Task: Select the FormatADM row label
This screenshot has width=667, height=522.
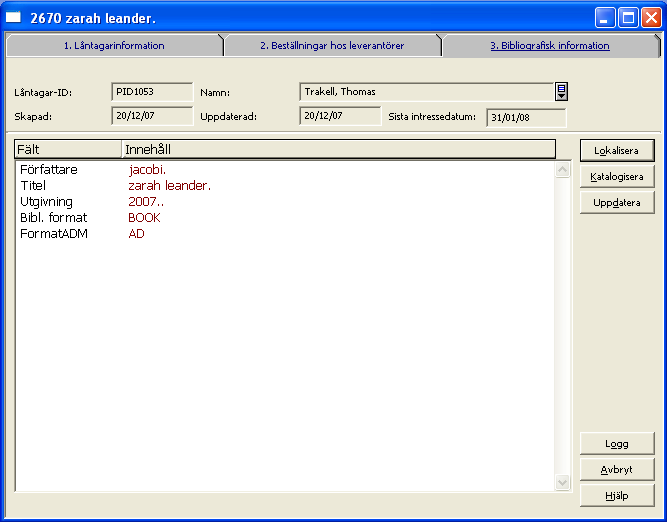Action: [54, 234]
